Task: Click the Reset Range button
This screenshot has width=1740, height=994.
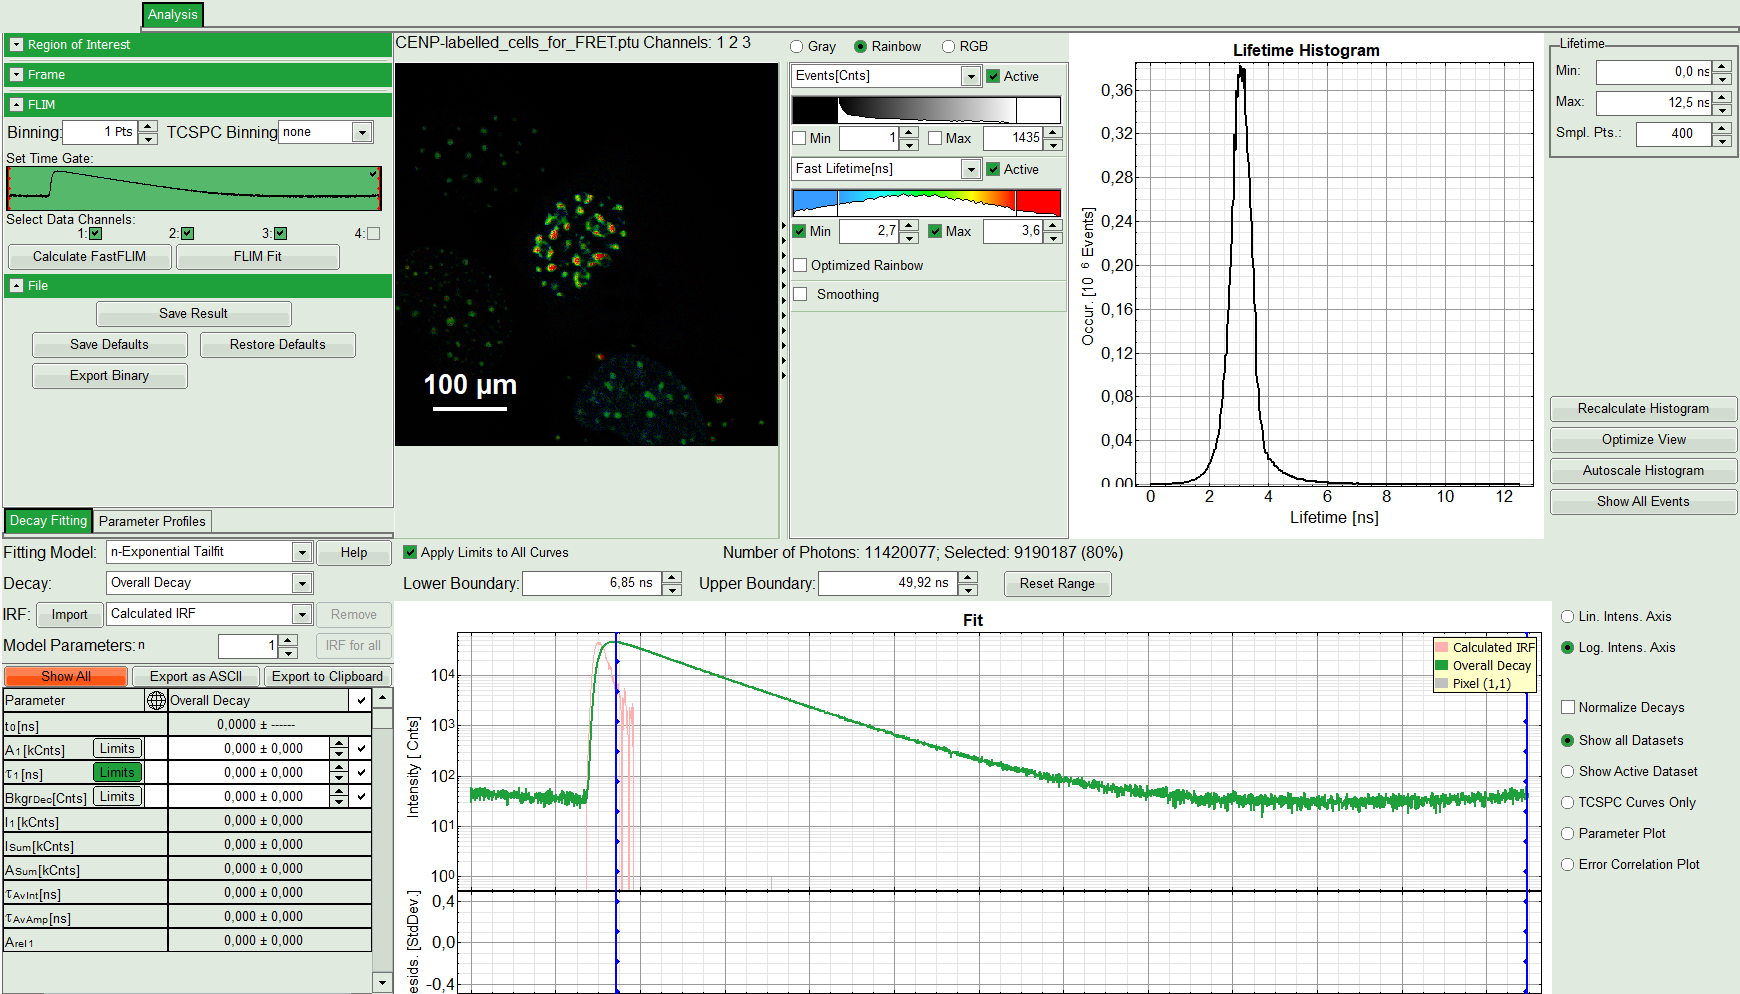Action: pyautogui.click(x=1057, y=584)
